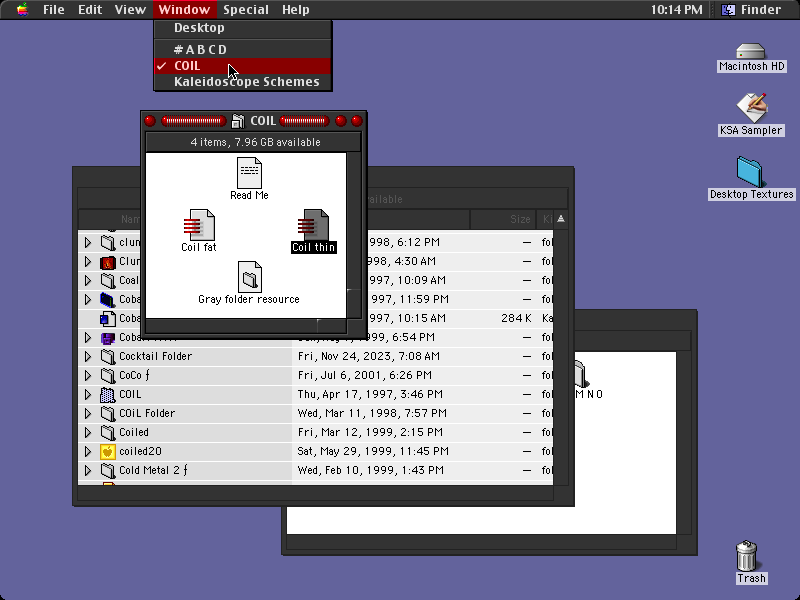The width and height of the screenshot is (800, 600).
Task: Open the Finder application menu
Action: tap(752, 10)
